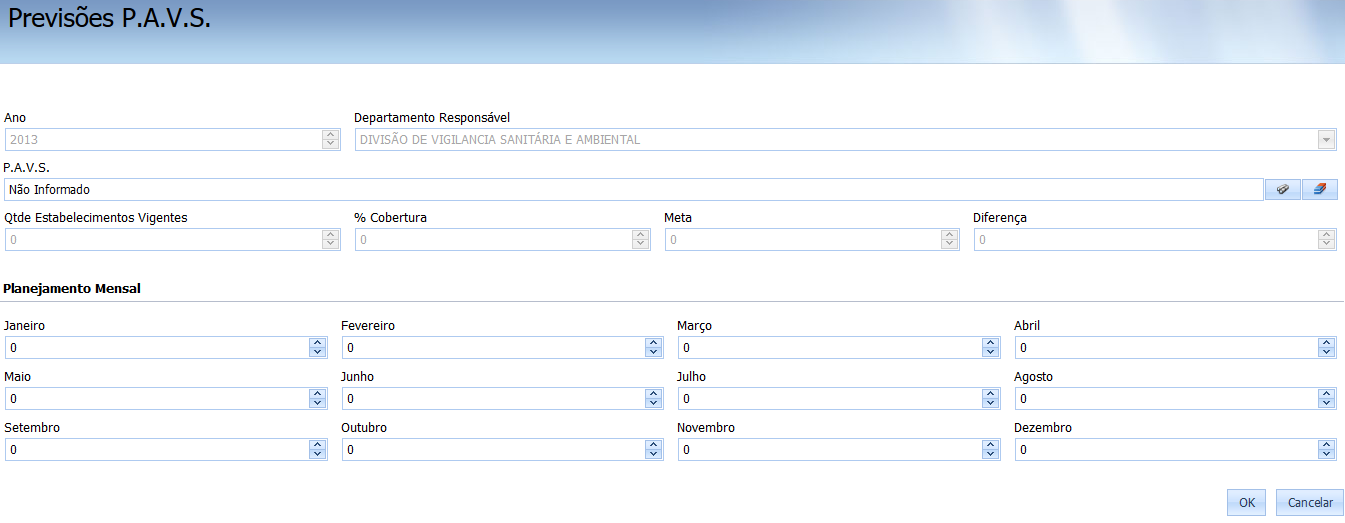Increment the Diferença spinner up arrow
This screenshot has height=523, width=1345.
pos(1327,235)
